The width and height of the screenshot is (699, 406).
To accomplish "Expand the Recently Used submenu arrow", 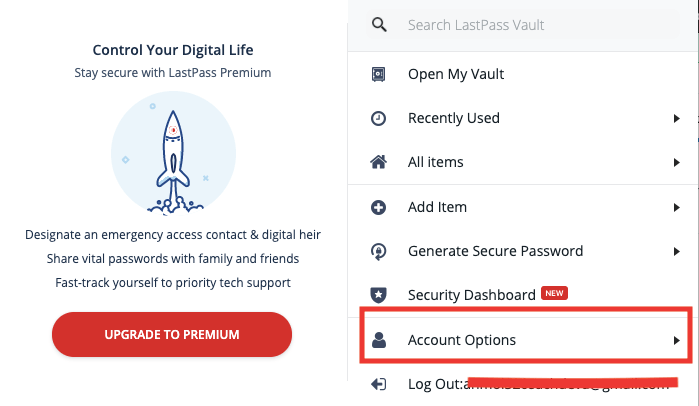I will pos(677,119).
